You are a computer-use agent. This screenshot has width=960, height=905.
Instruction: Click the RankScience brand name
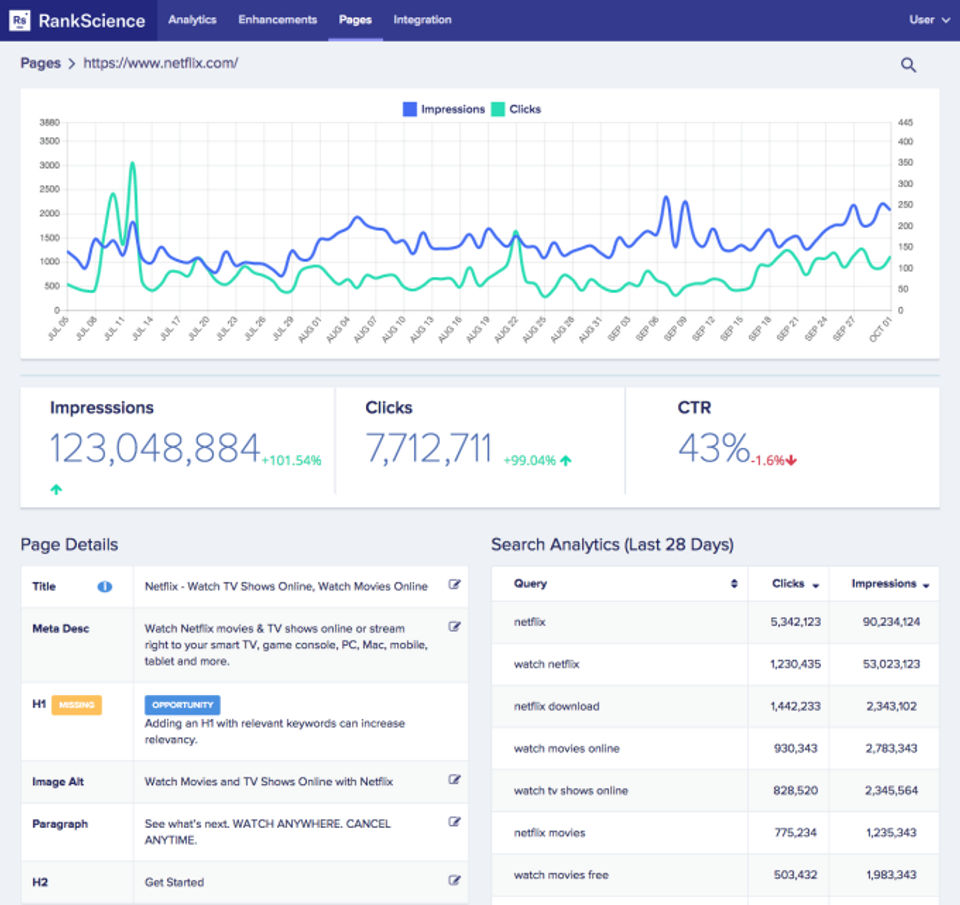coord(92,21)
